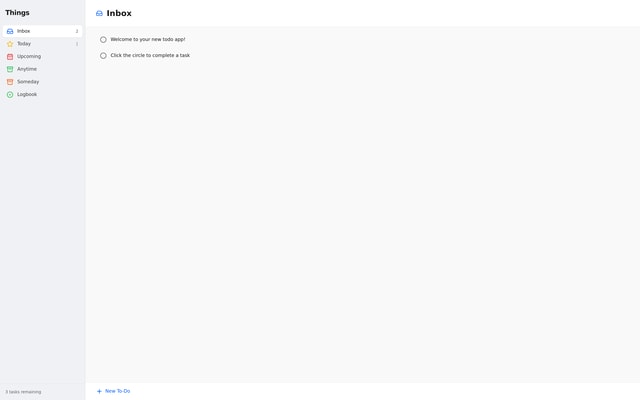Click the Today star icon
The width and height of the screenshot is (640, 400).
point(10,44)
